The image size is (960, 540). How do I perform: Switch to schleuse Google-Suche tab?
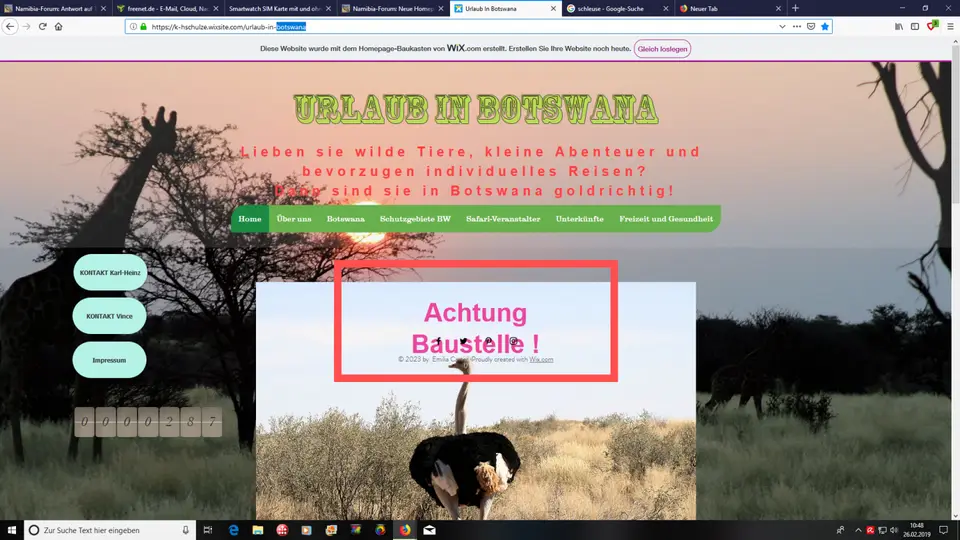point(618,9)
